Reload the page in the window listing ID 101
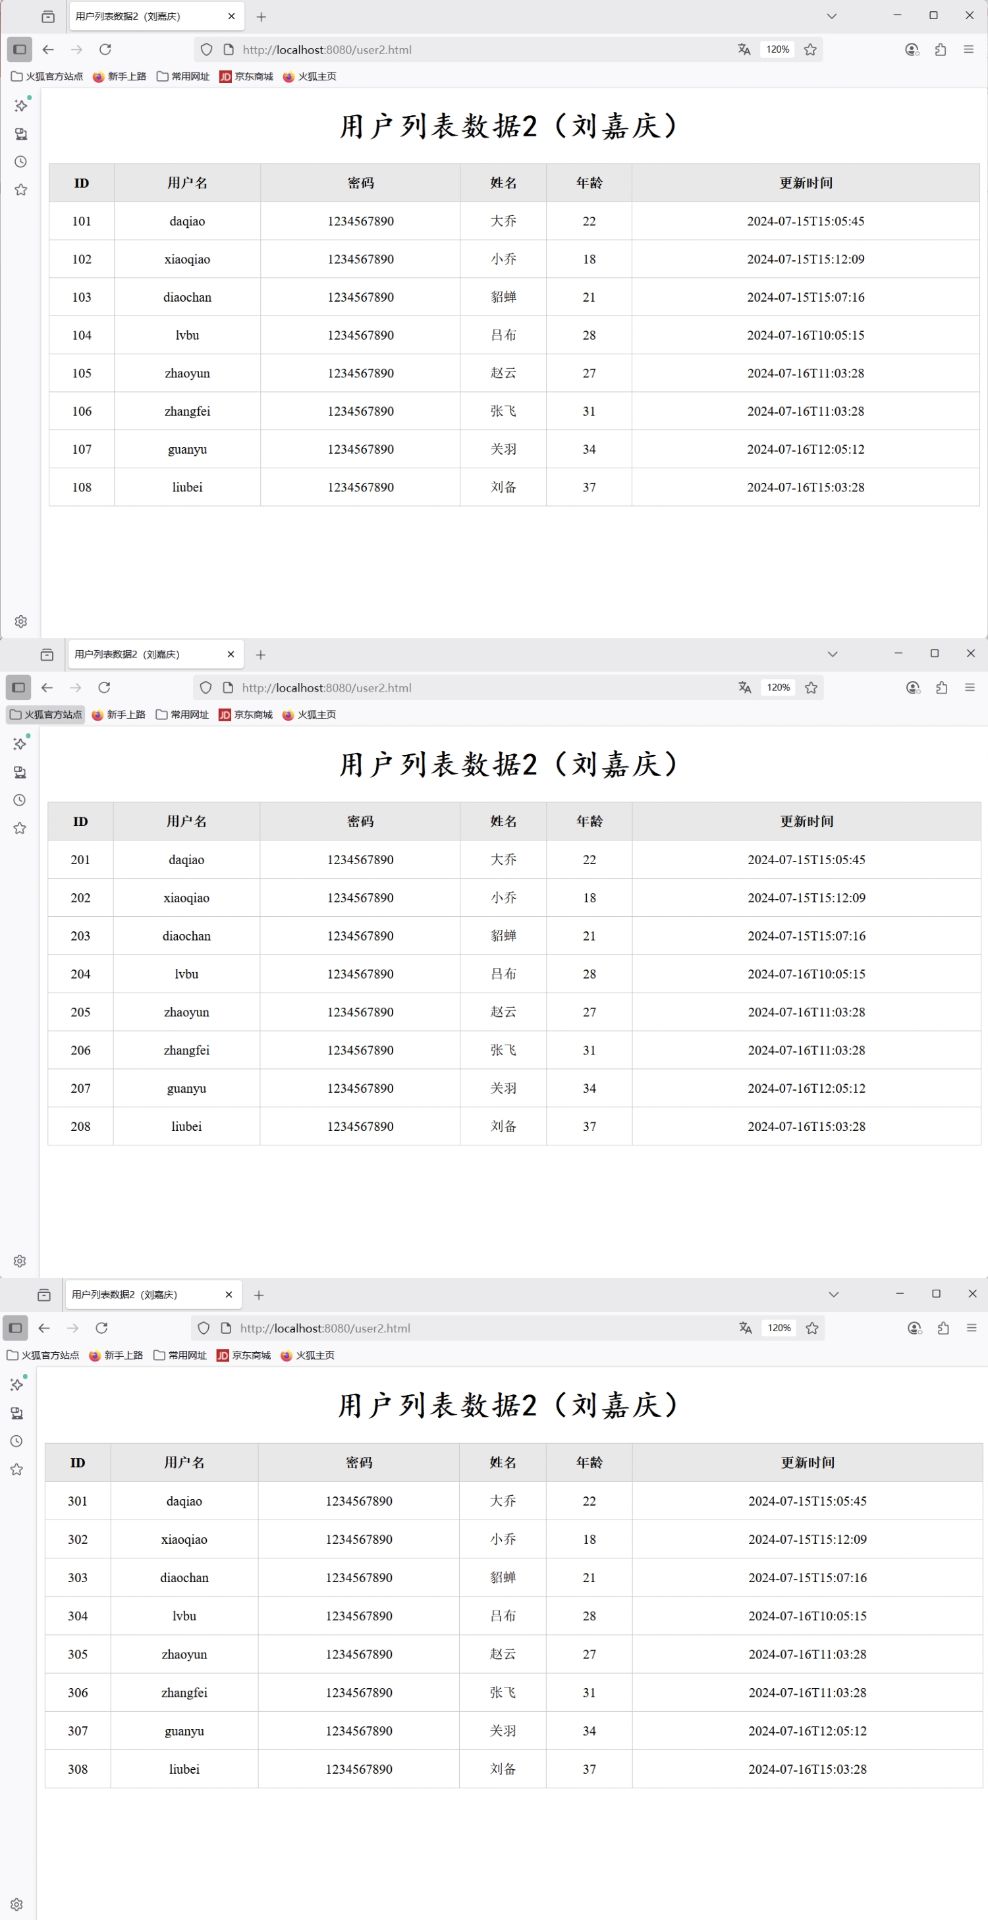 [105, 49]
